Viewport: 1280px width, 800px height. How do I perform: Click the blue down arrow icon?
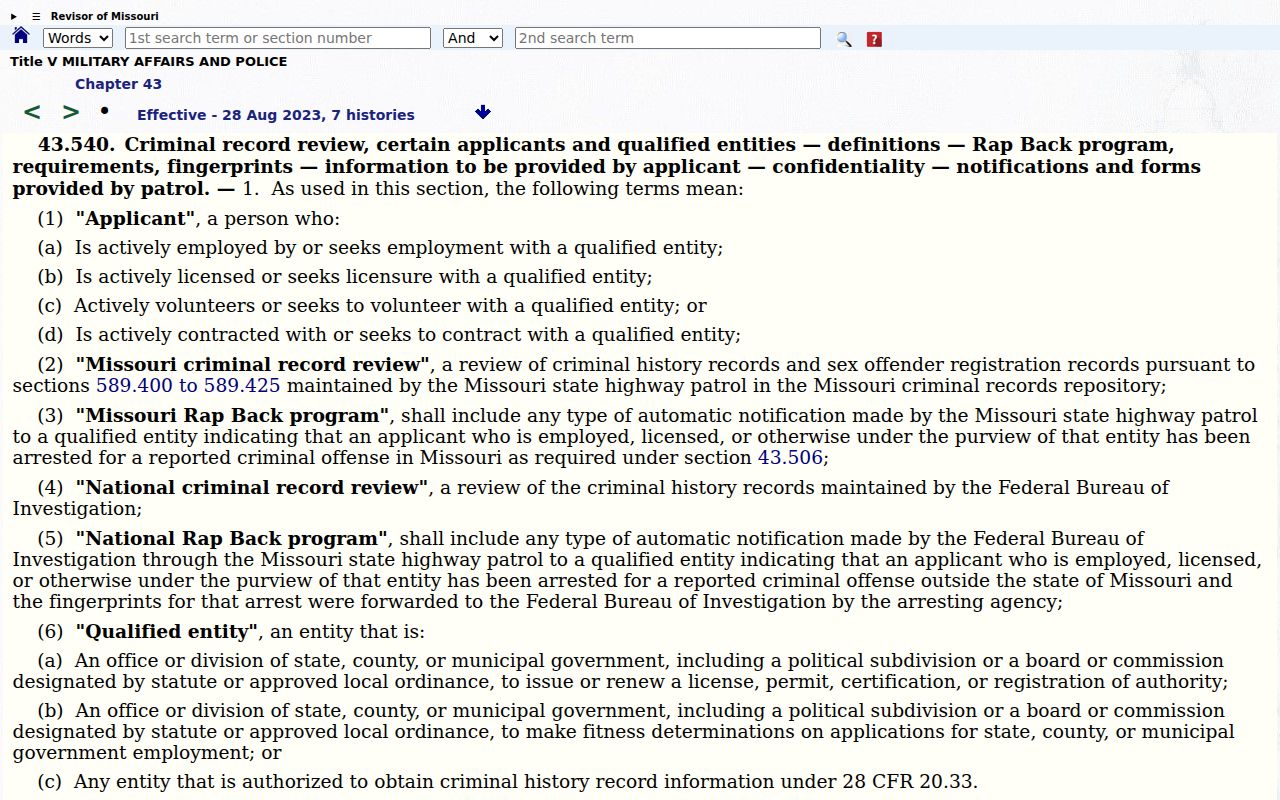pos(483,112)
